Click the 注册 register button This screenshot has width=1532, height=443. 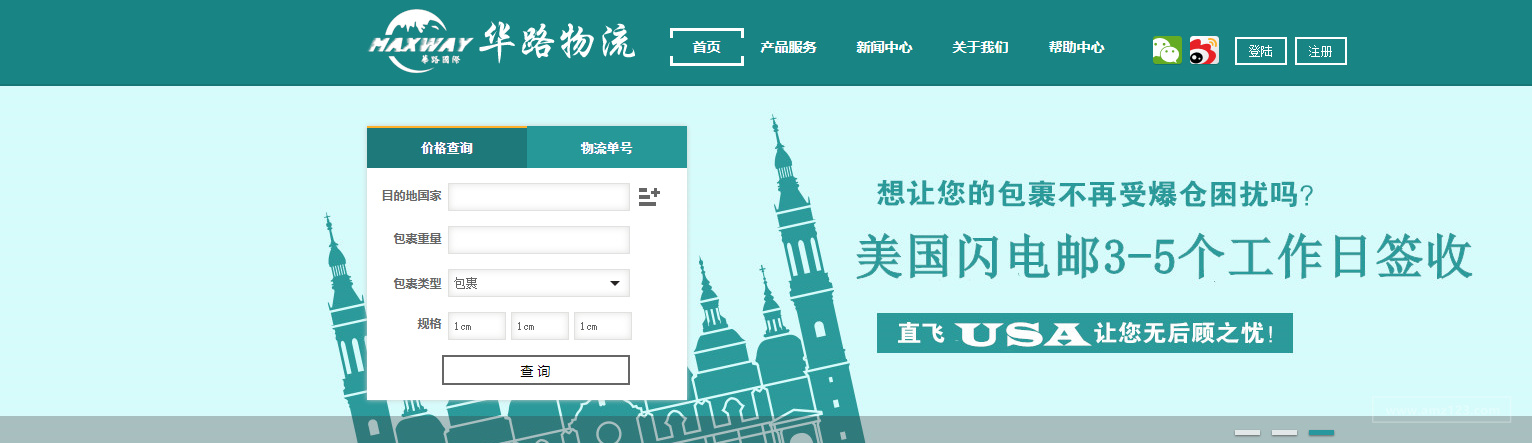click(1321, 51)
